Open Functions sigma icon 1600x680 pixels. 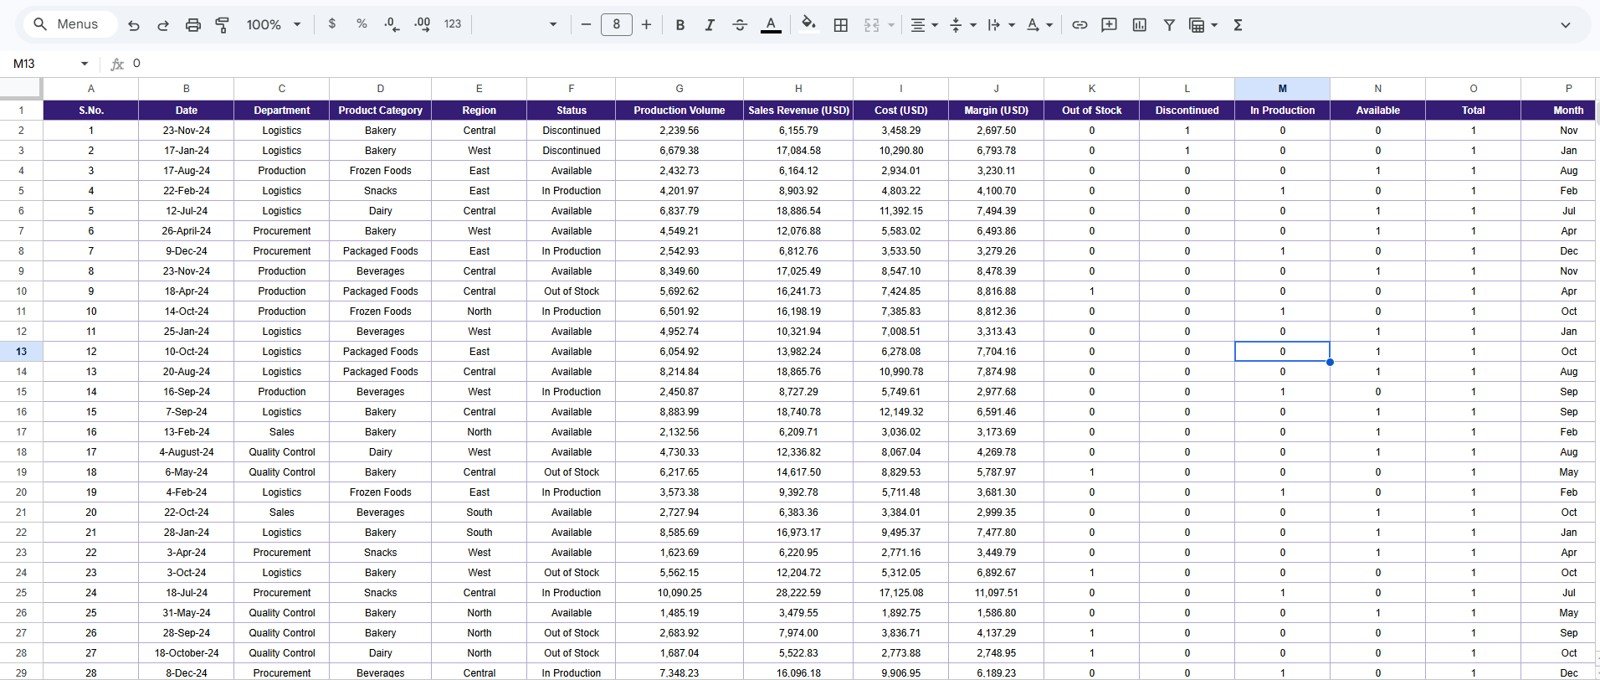click(1238, 25)
